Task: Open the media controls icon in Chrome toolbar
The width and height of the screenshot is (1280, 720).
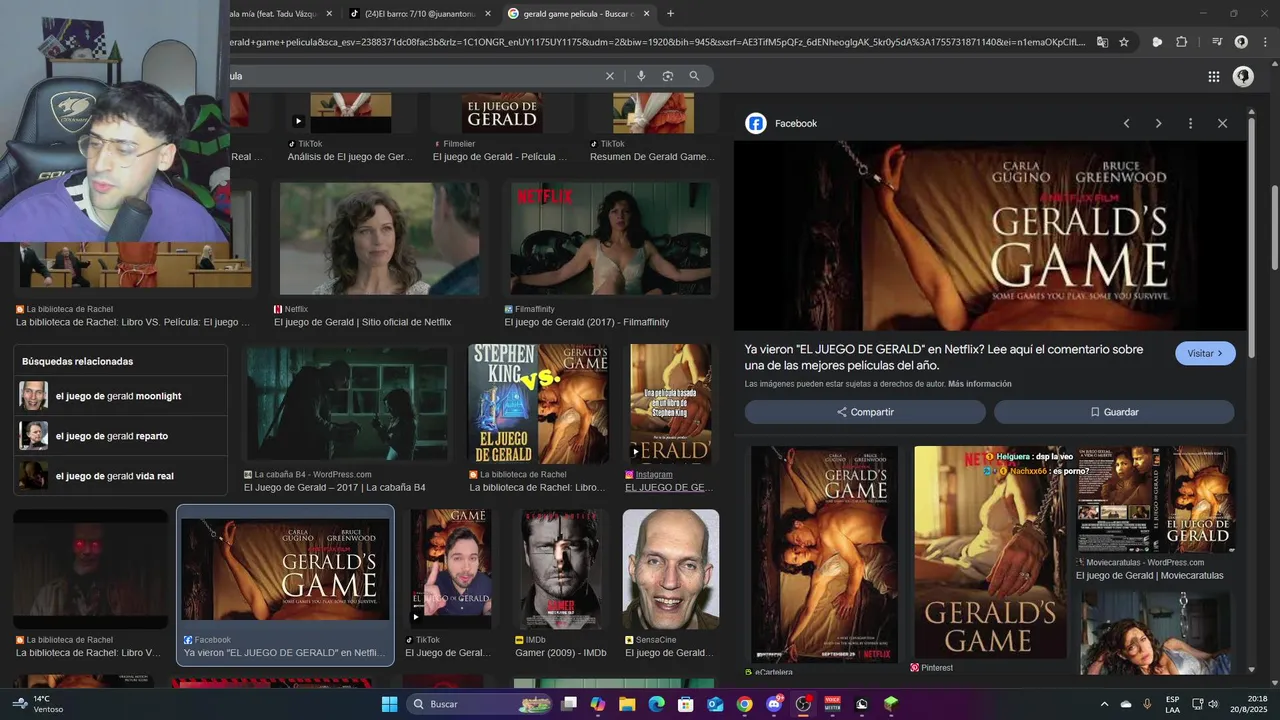Action: click(1217, 42)
